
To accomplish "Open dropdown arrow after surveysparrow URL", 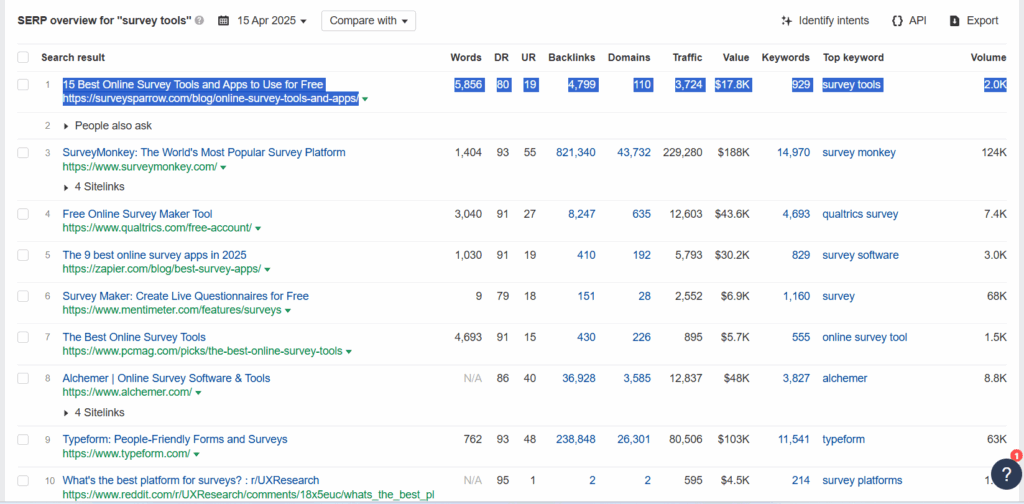I will click(365, 99).
